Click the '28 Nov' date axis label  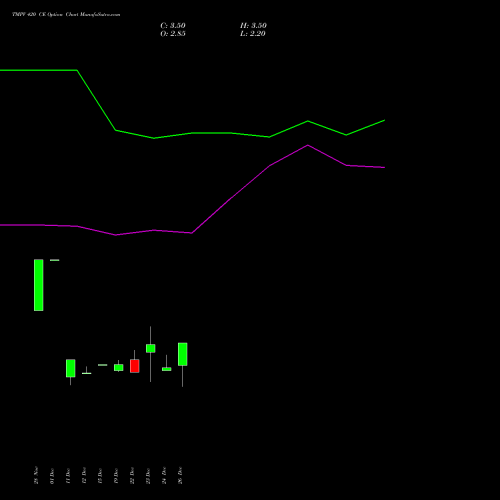coord(36,475)
